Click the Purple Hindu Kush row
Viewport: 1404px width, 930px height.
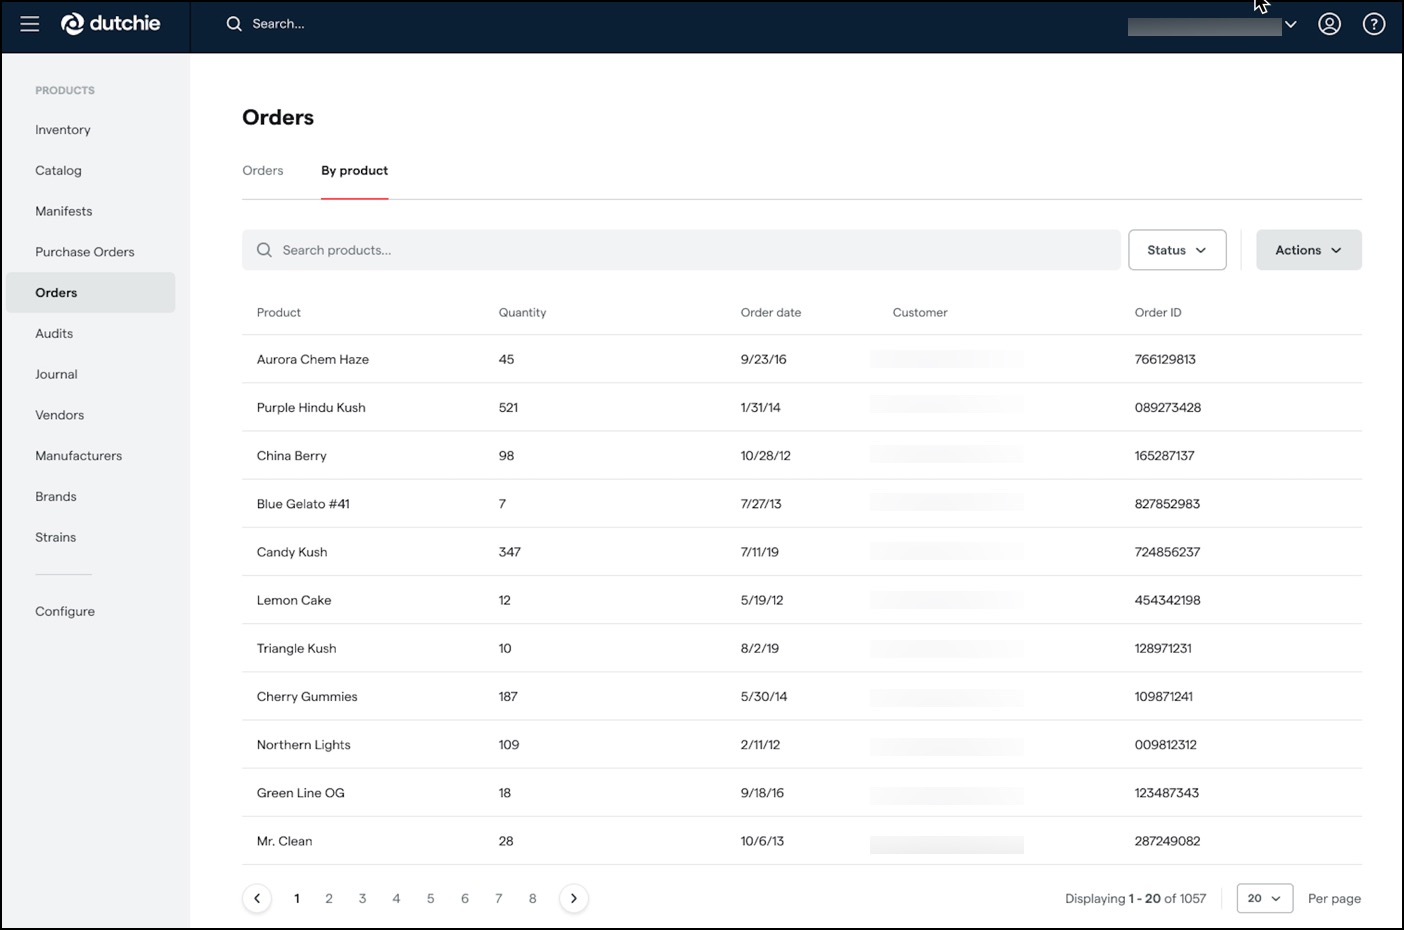(802, 407)
